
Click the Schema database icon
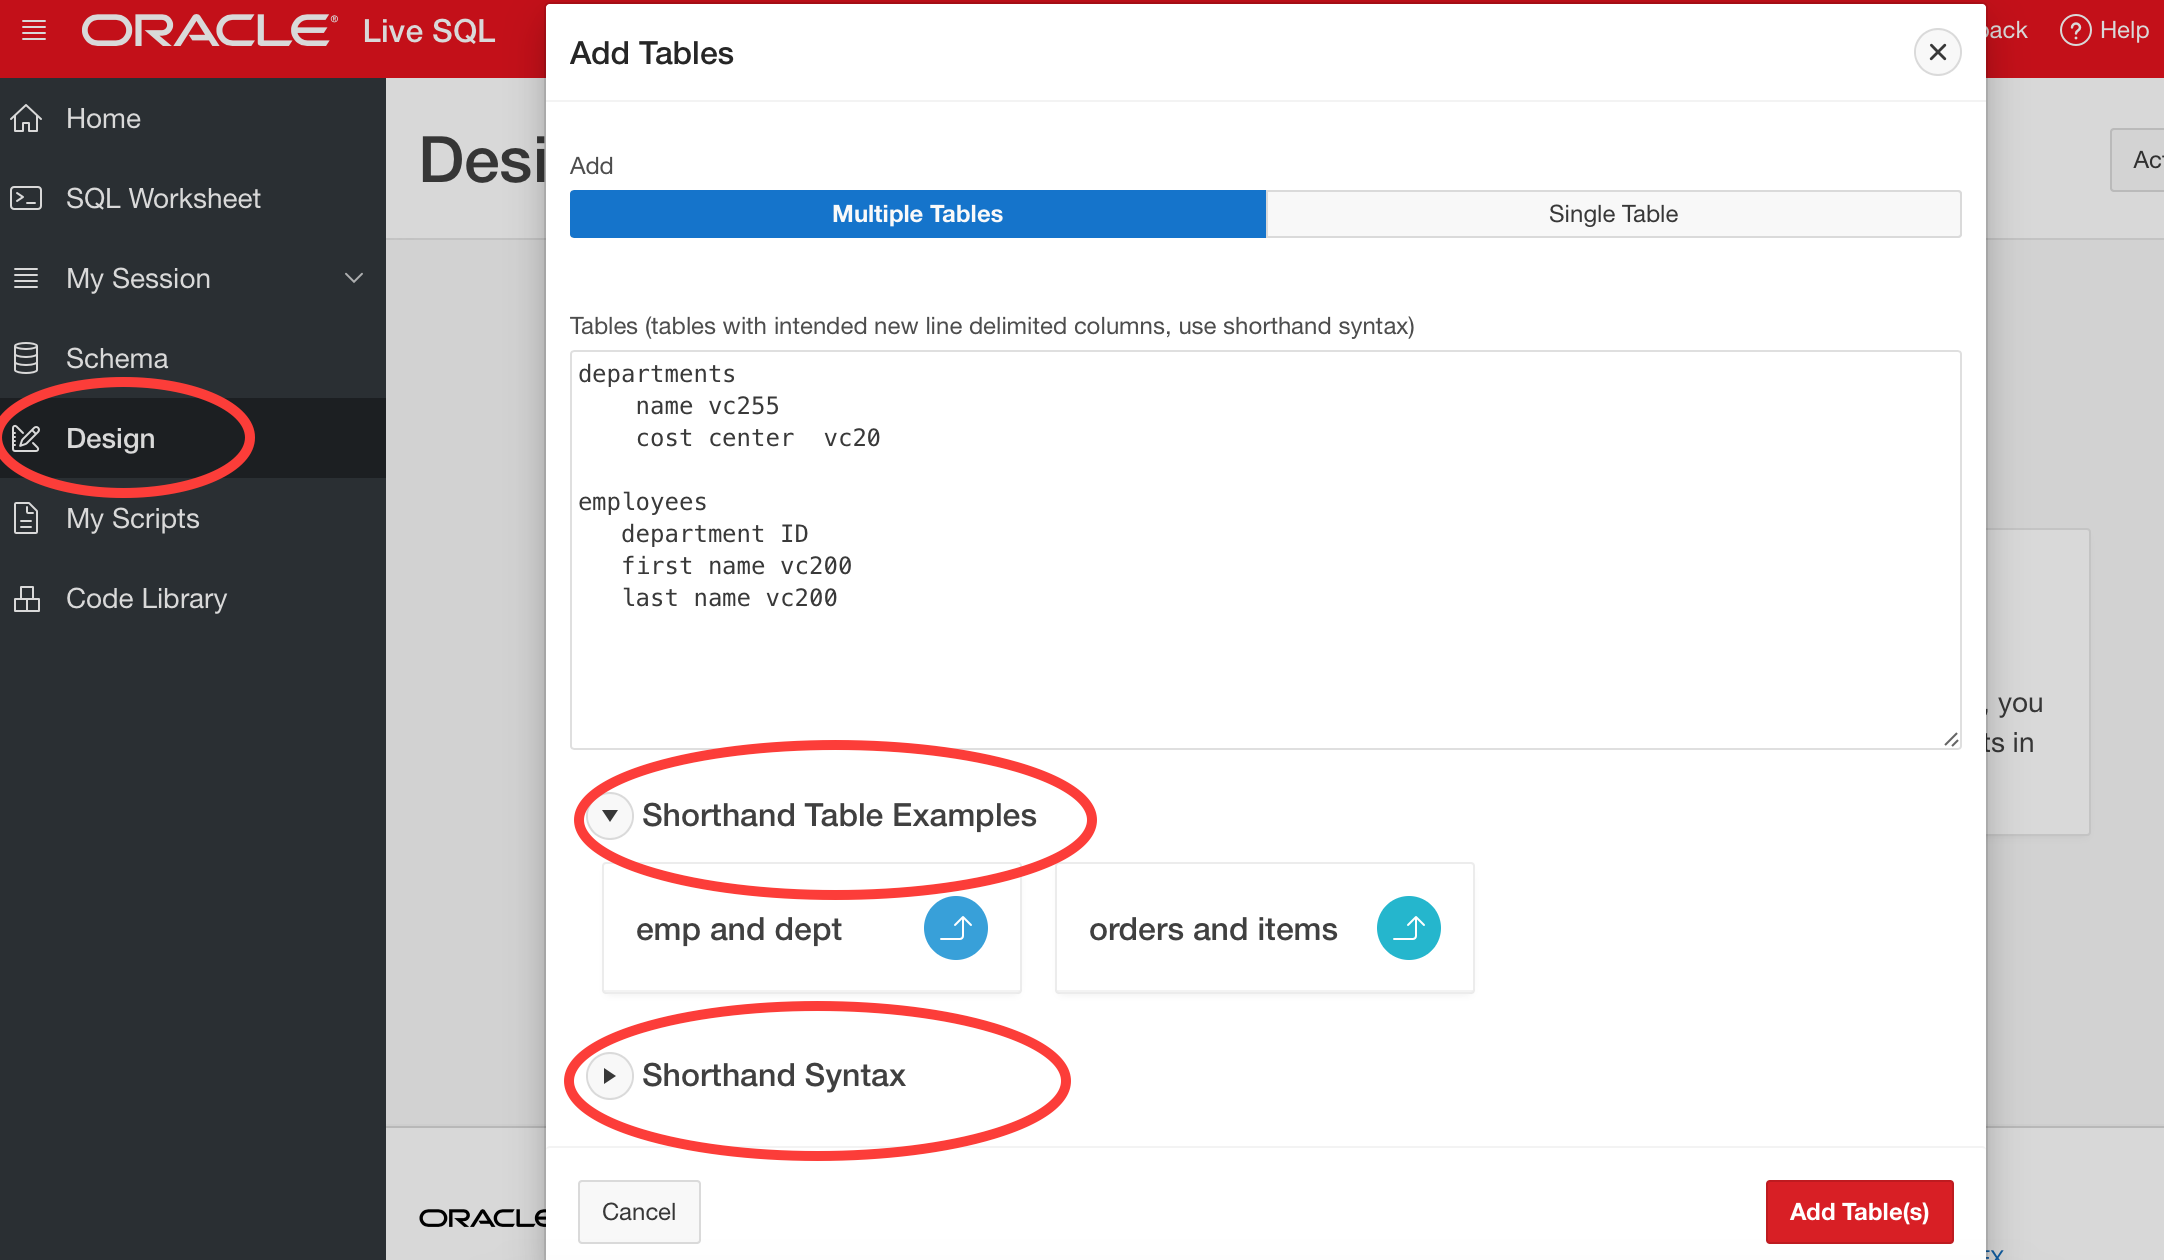(26, 358)
